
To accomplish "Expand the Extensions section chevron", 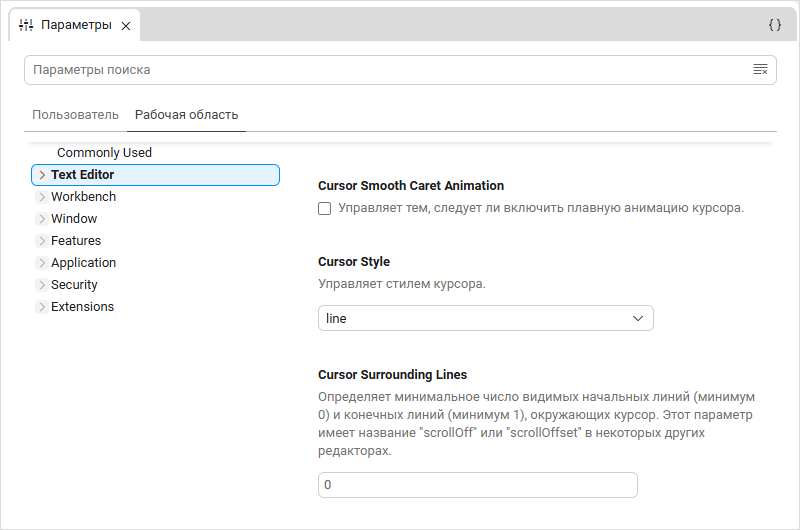I will click(42, 307).
